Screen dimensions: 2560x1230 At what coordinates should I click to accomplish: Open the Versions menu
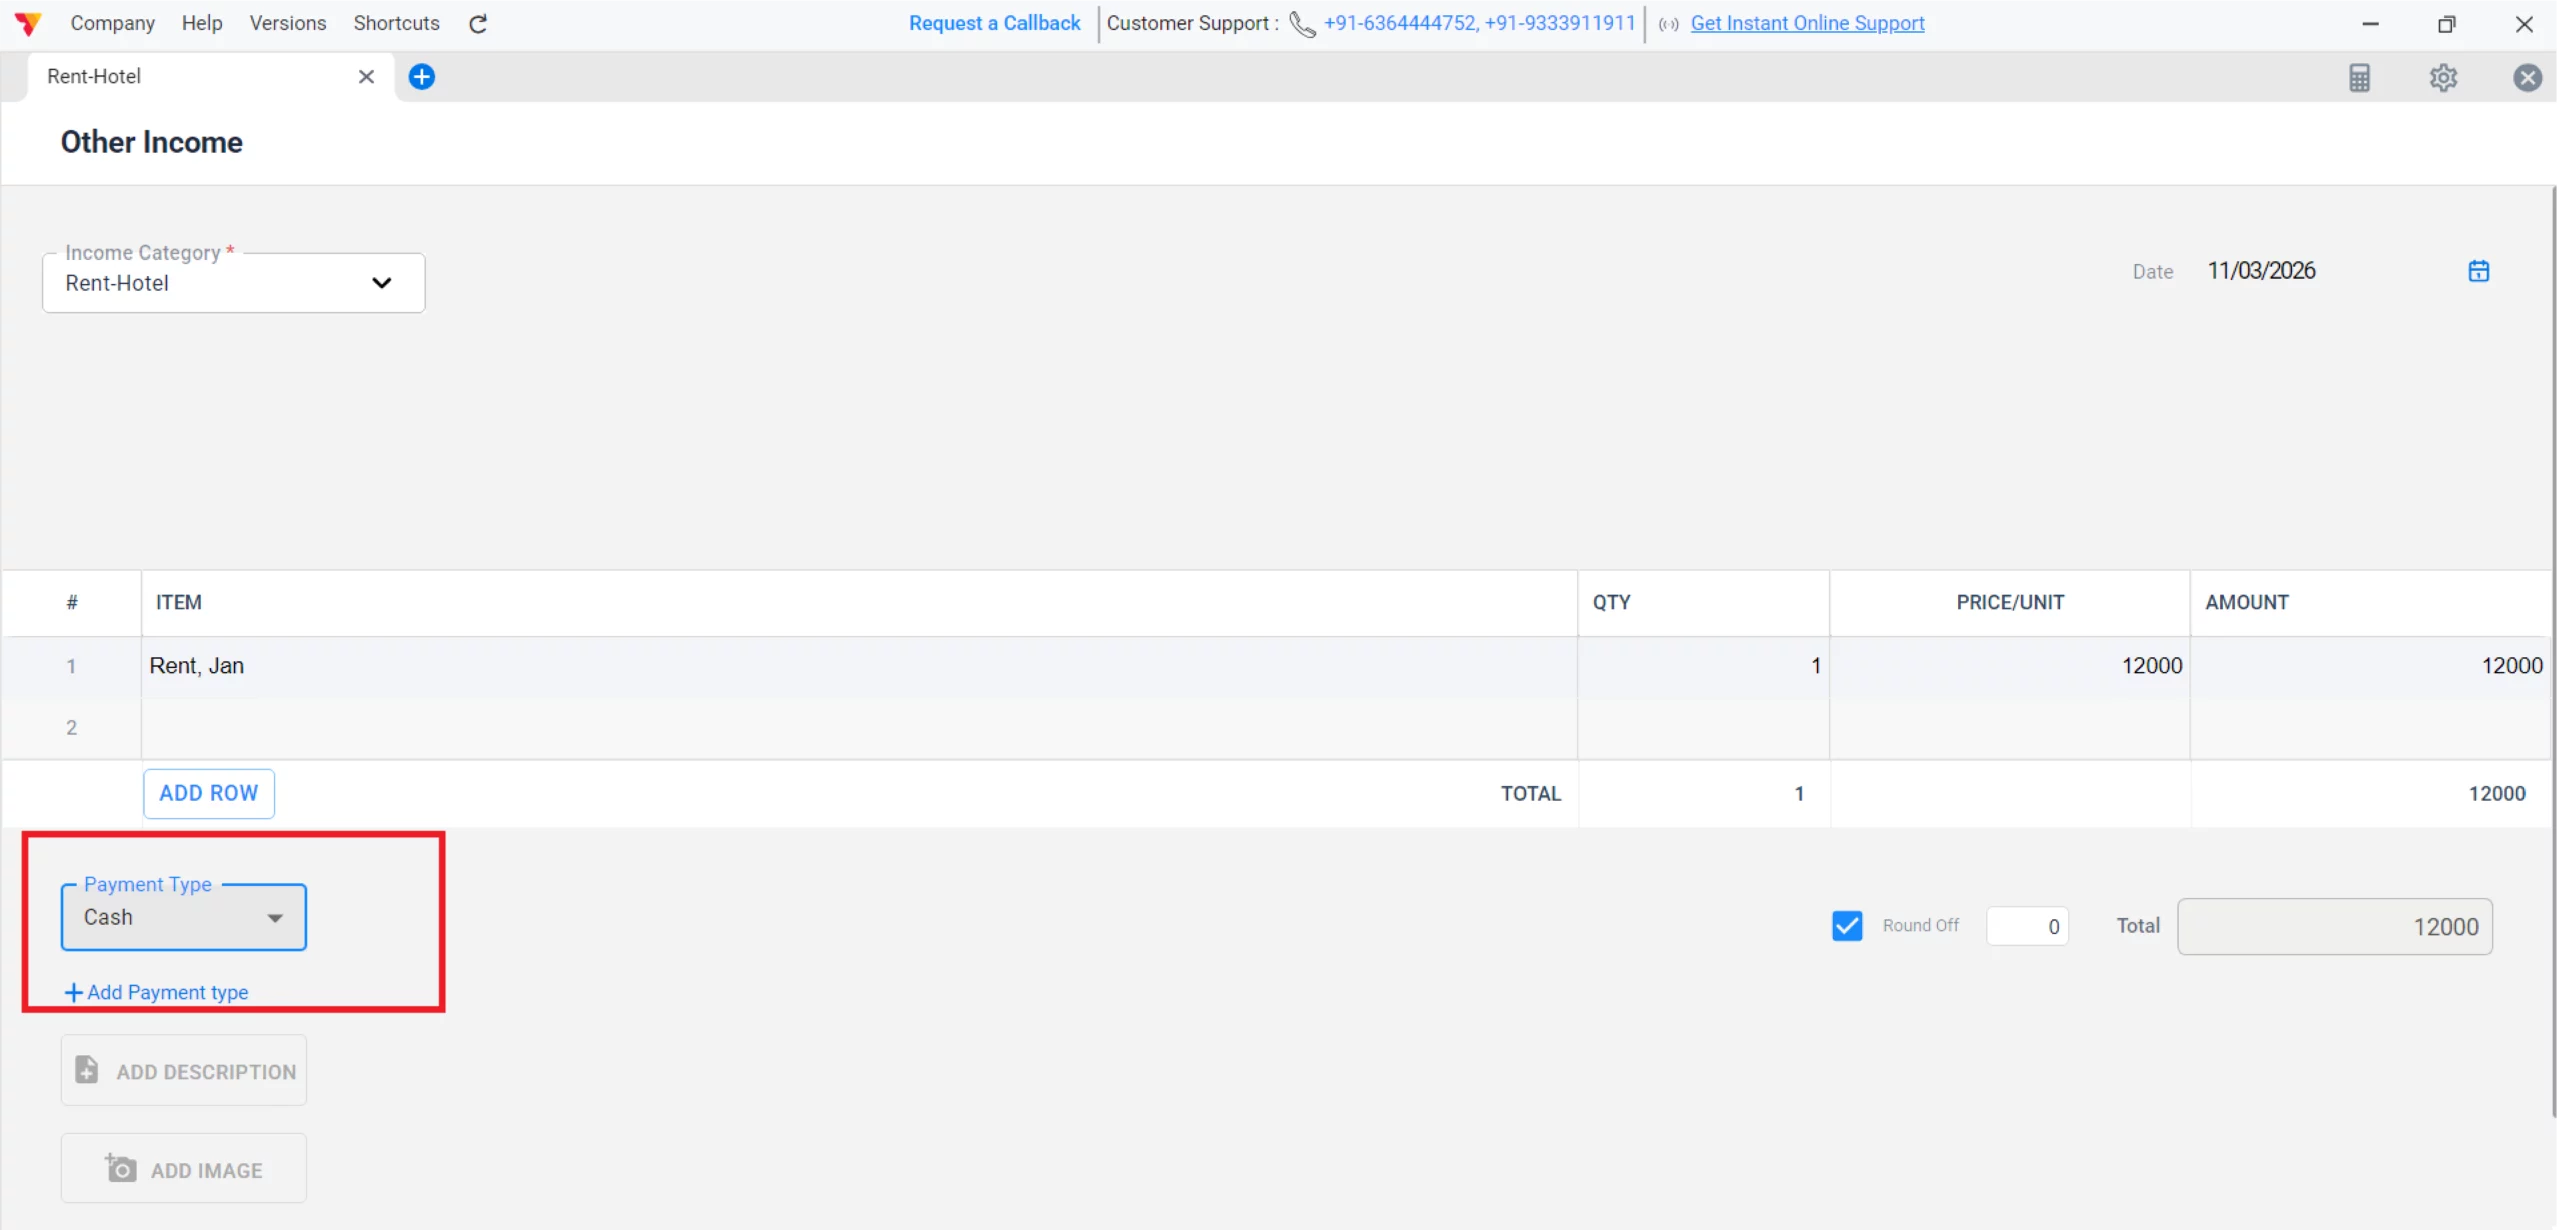pyautogui.click(x=287, y=23)
